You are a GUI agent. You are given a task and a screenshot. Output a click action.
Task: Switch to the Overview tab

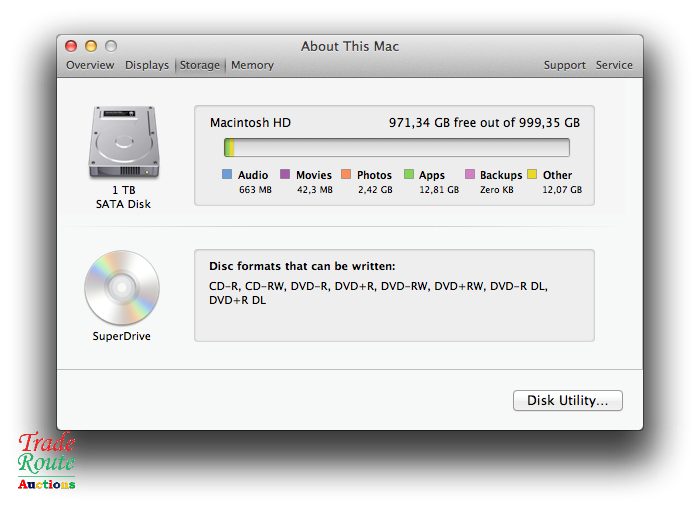coord(90,65)
